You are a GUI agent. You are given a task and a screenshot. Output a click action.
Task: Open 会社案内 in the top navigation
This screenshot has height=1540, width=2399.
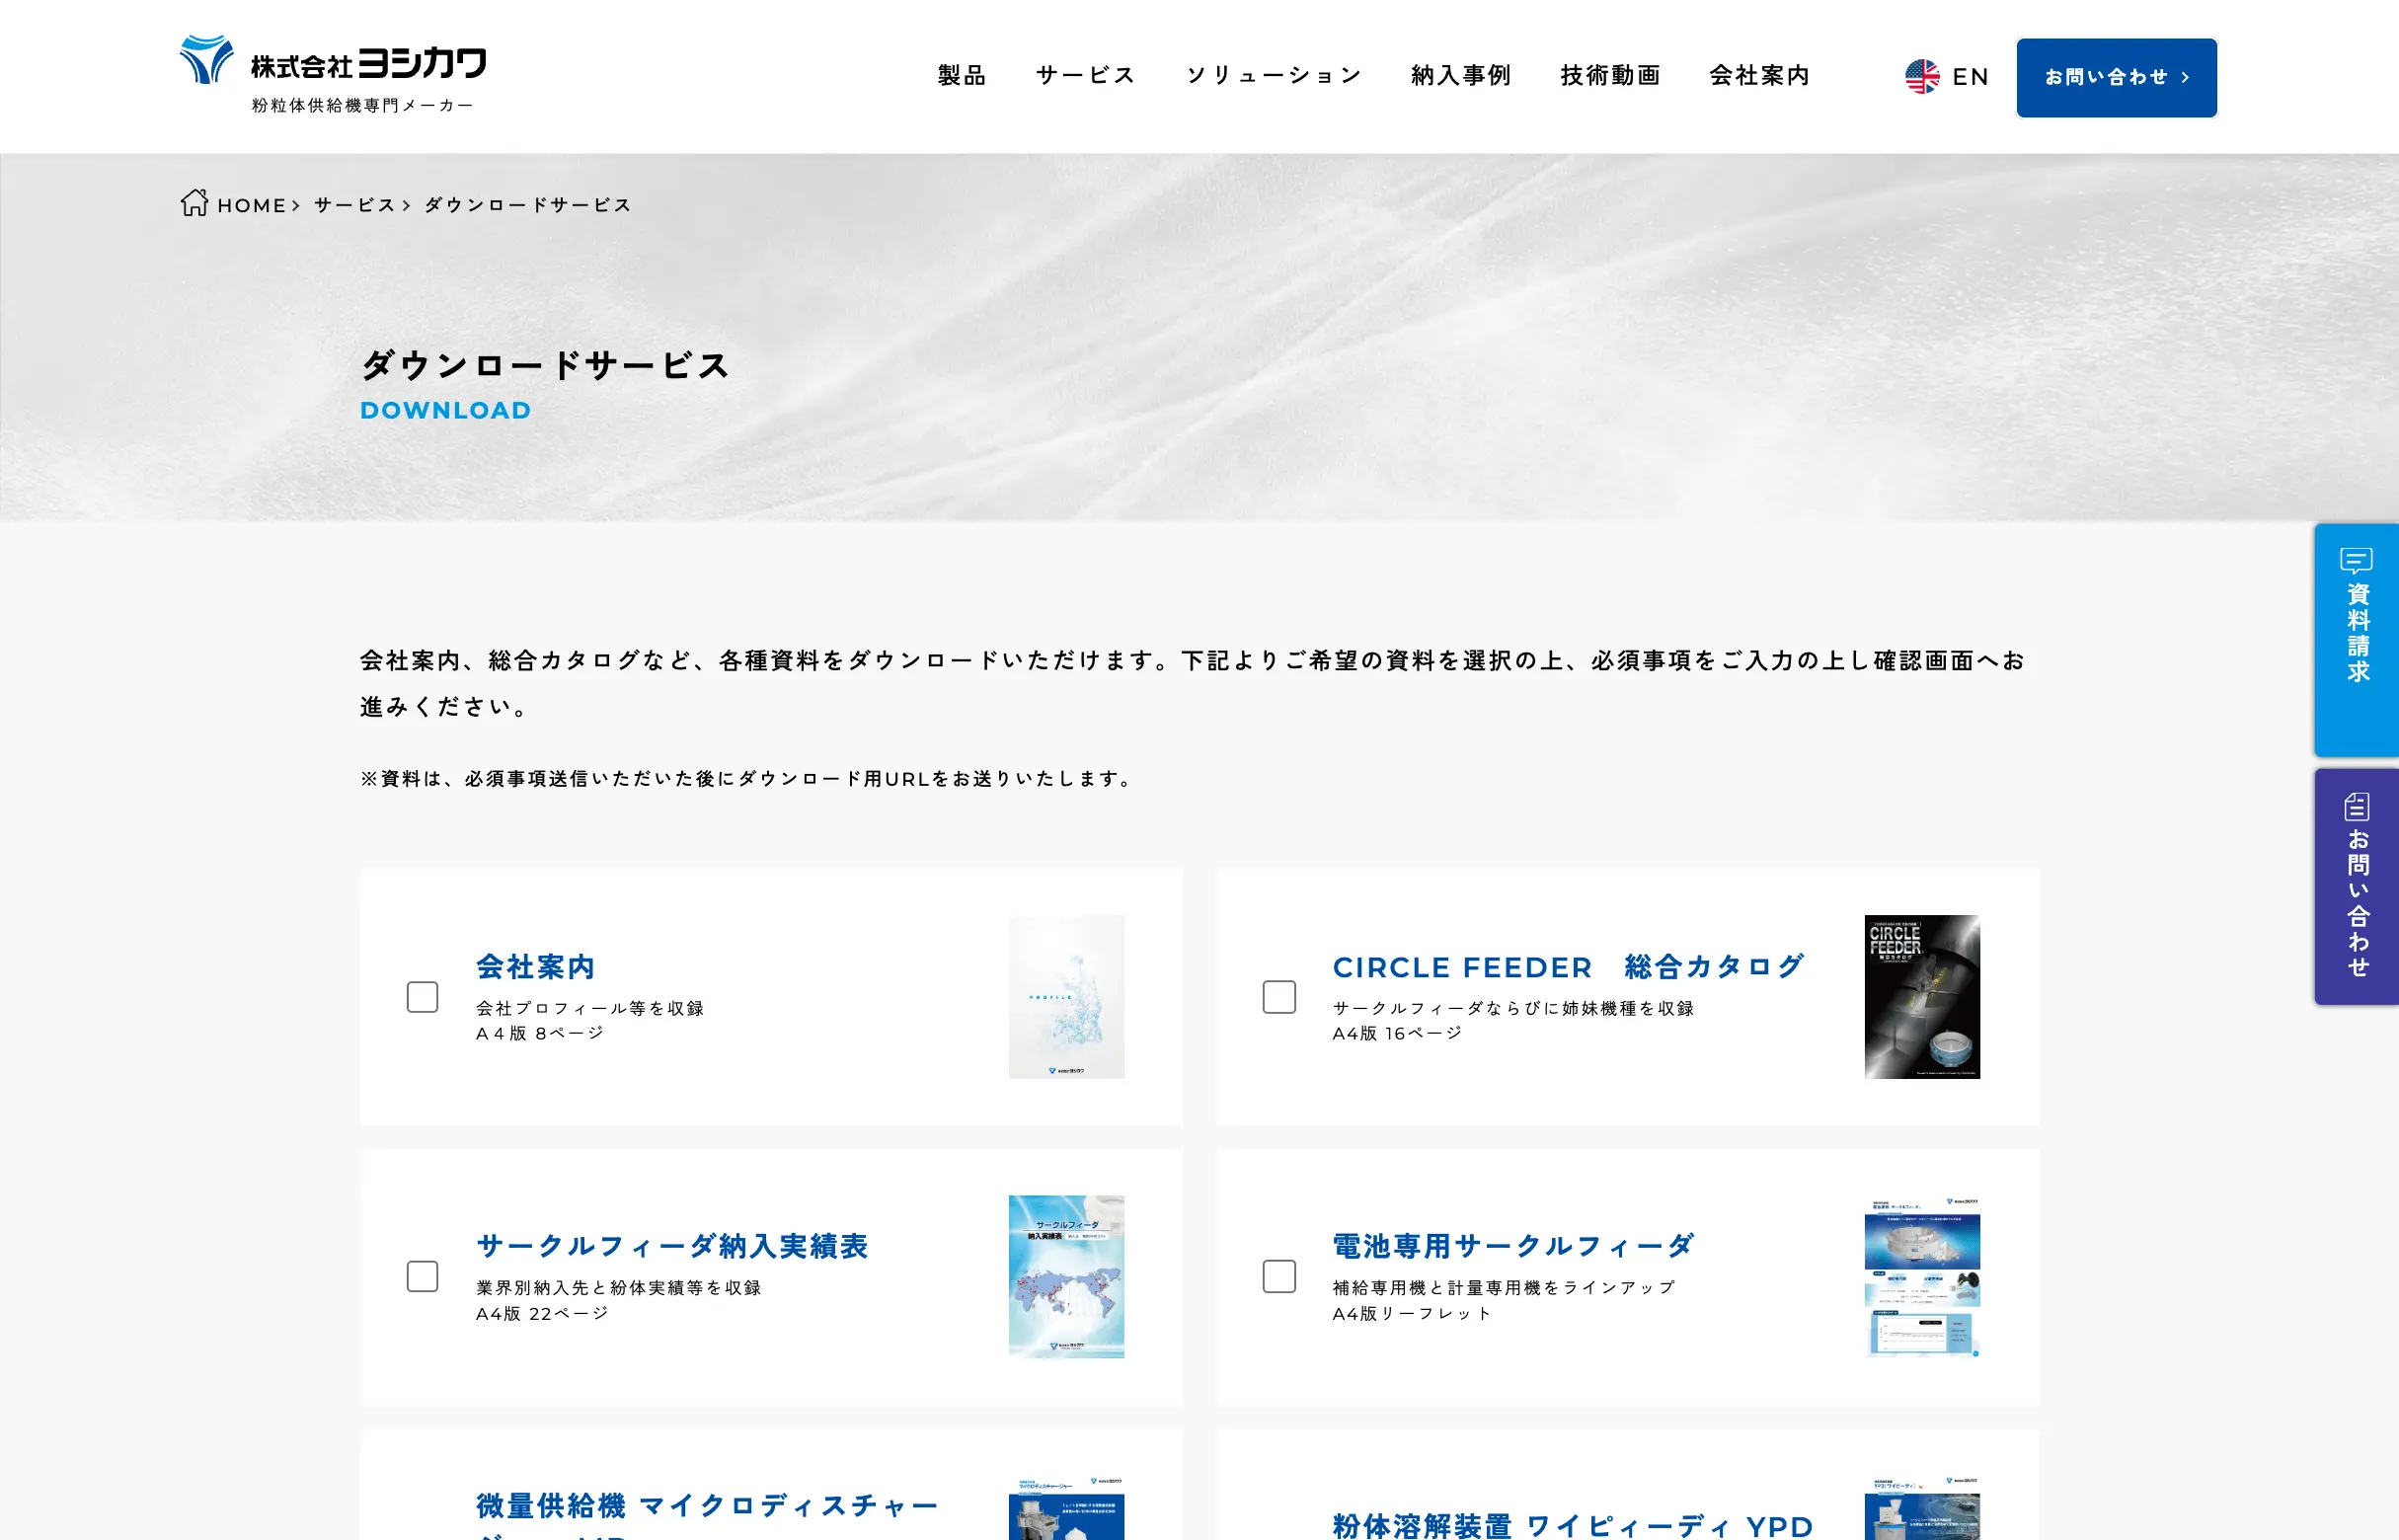pos(1759,76)
